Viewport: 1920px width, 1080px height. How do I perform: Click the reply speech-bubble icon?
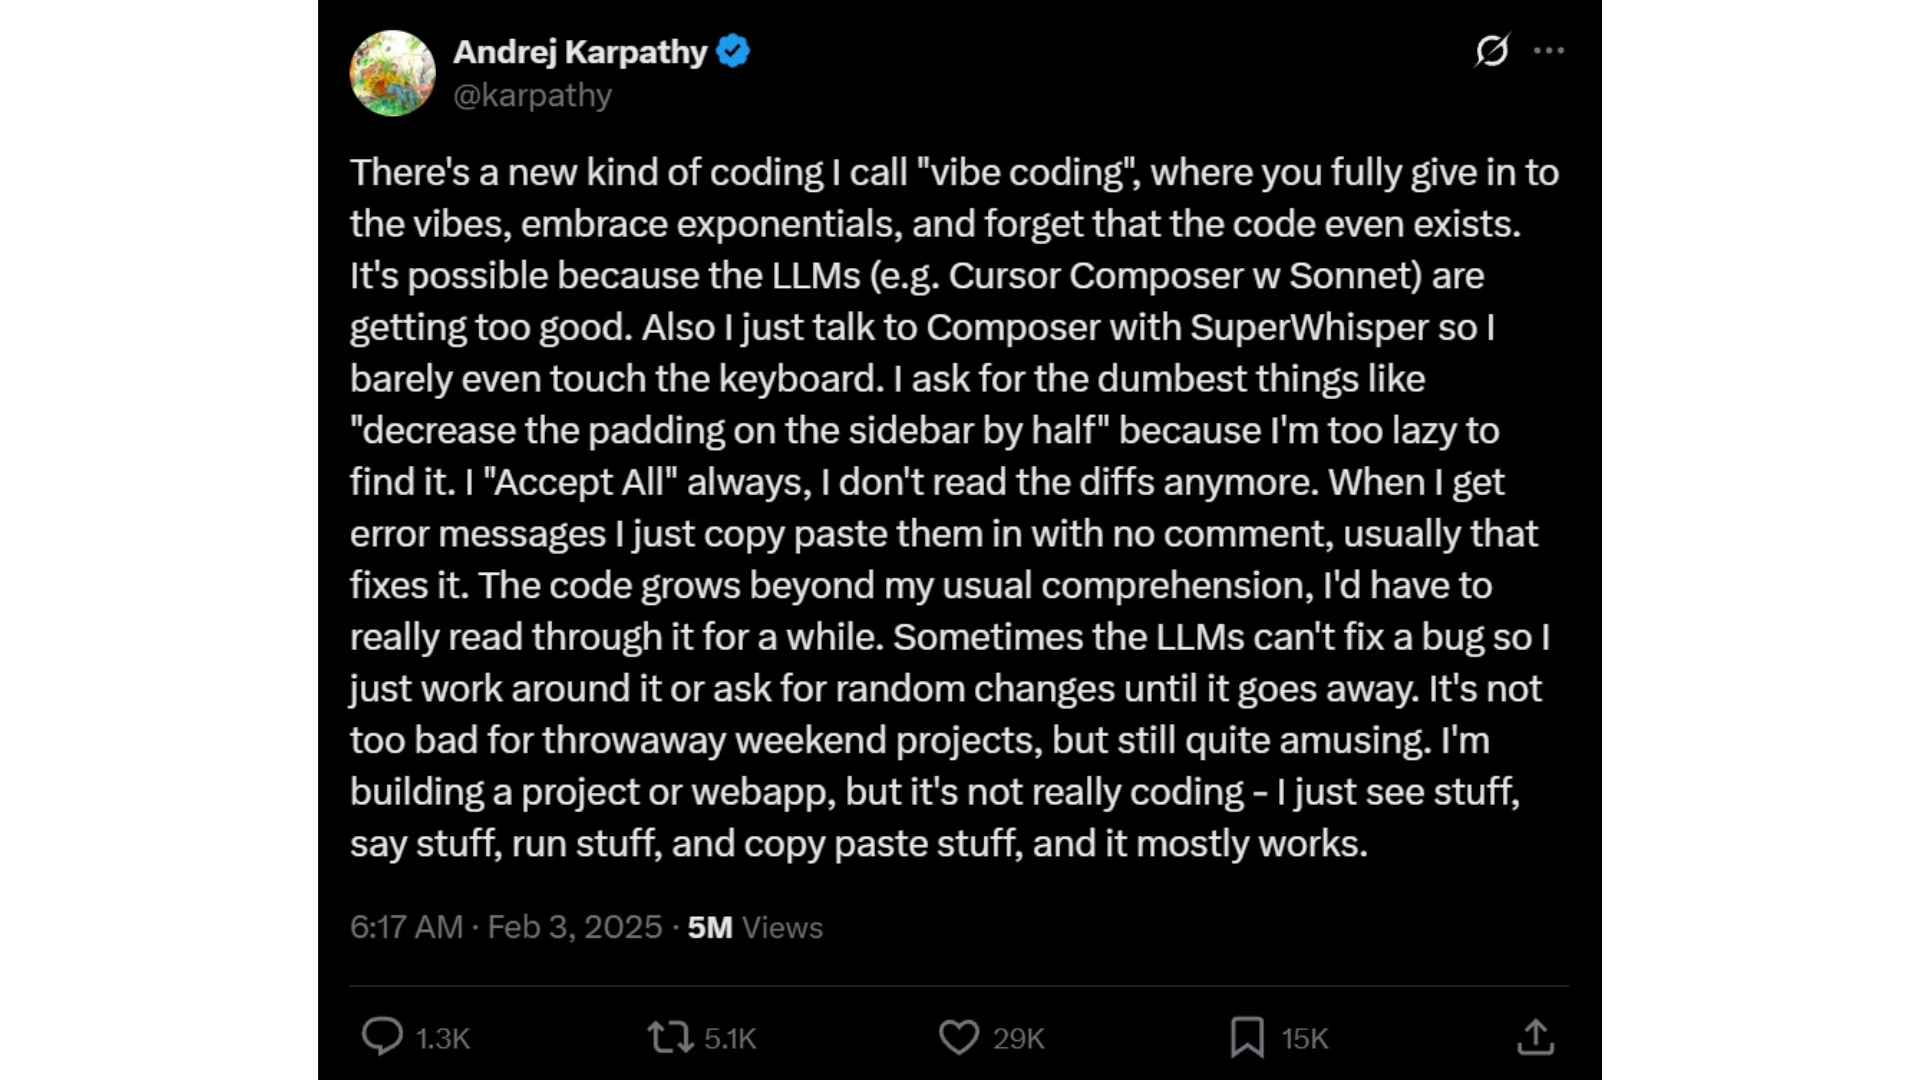382,1037
